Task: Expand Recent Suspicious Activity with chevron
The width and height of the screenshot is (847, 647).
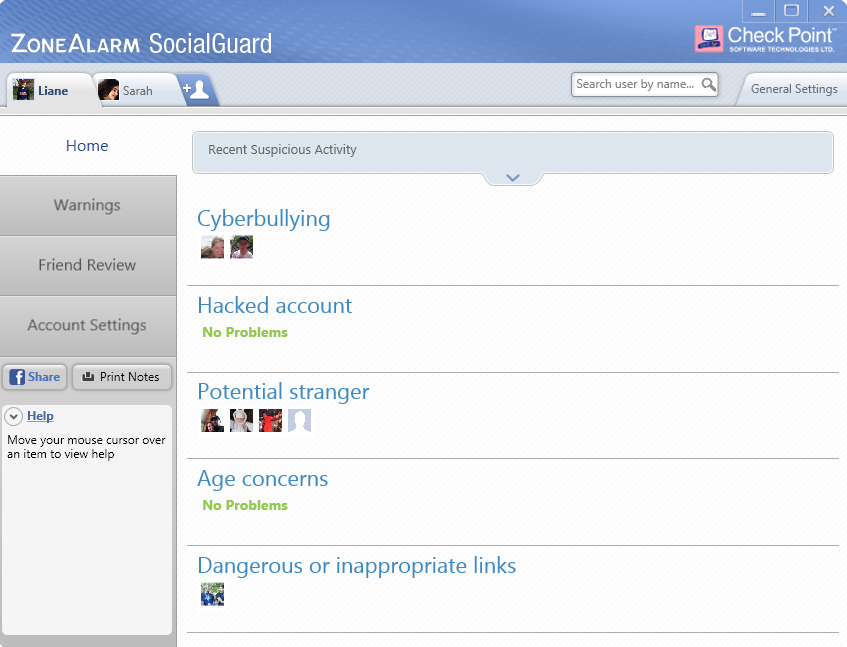Action: coord(513,178)
